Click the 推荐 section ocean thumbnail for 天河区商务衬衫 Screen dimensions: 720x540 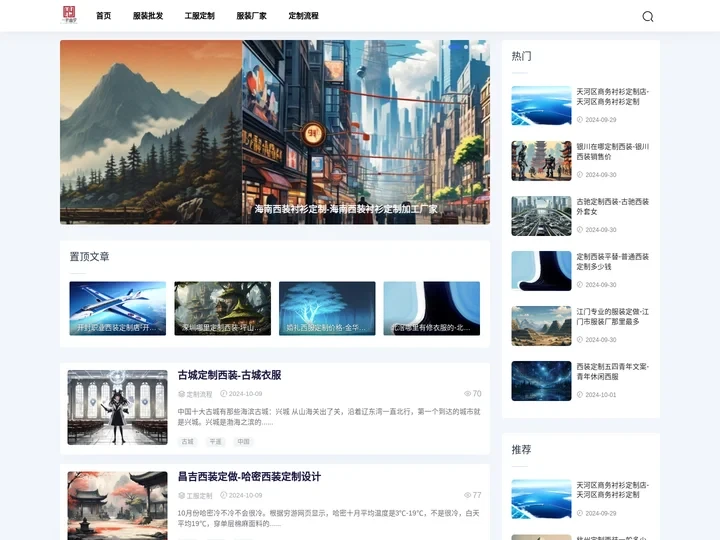[x=541, y=499]
